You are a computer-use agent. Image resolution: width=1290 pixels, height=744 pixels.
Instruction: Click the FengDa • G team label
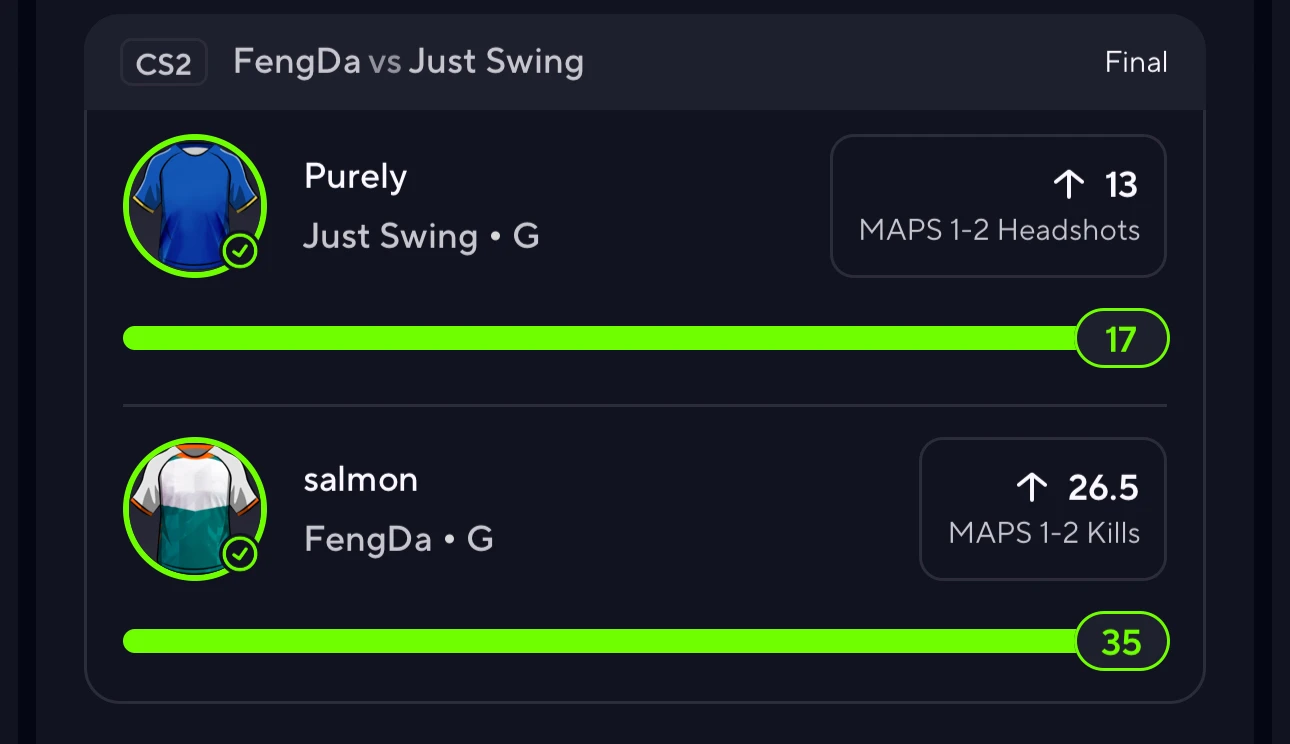pos(398,540)
